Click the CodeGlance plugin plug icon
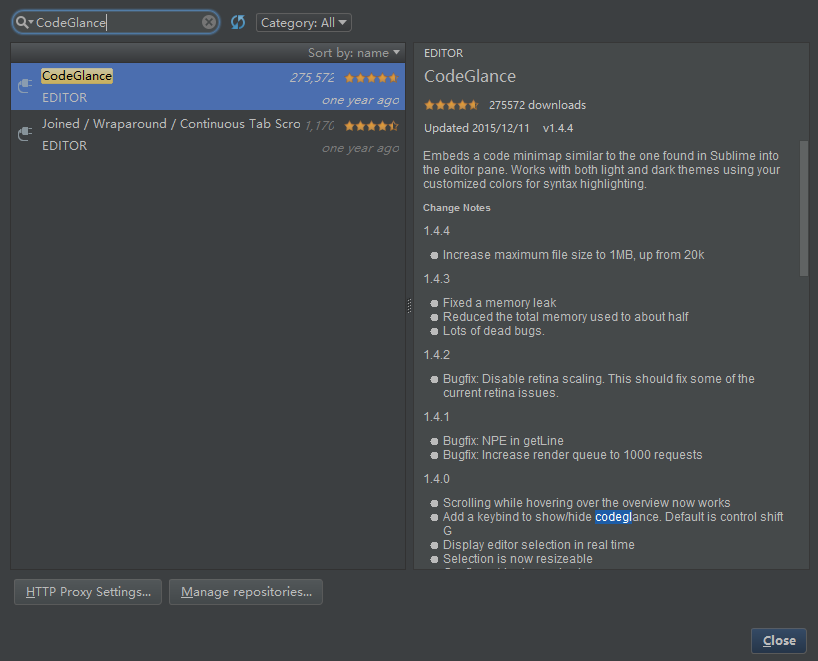The height and width of the screenshot is (661, 818). pos(25,86)
